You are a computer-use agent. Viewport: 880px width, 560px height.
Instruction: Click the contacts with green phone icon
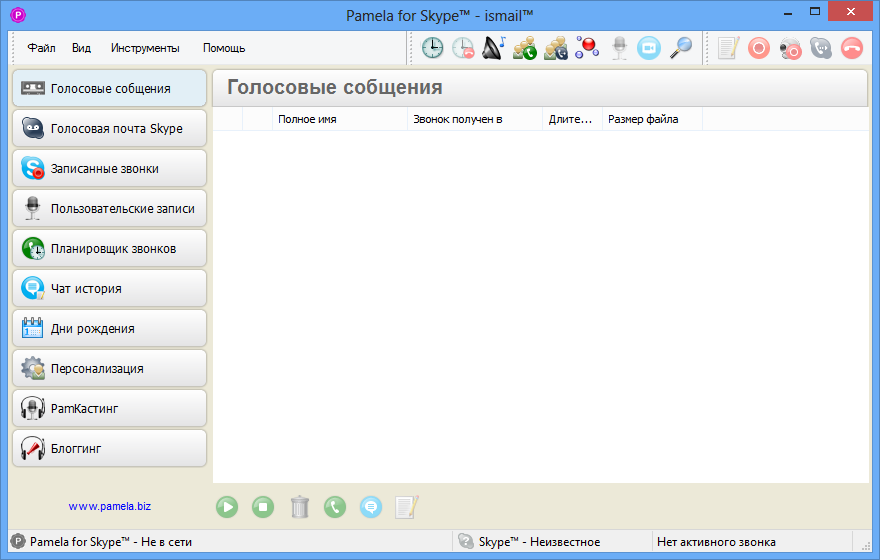(x=525, y=48)
